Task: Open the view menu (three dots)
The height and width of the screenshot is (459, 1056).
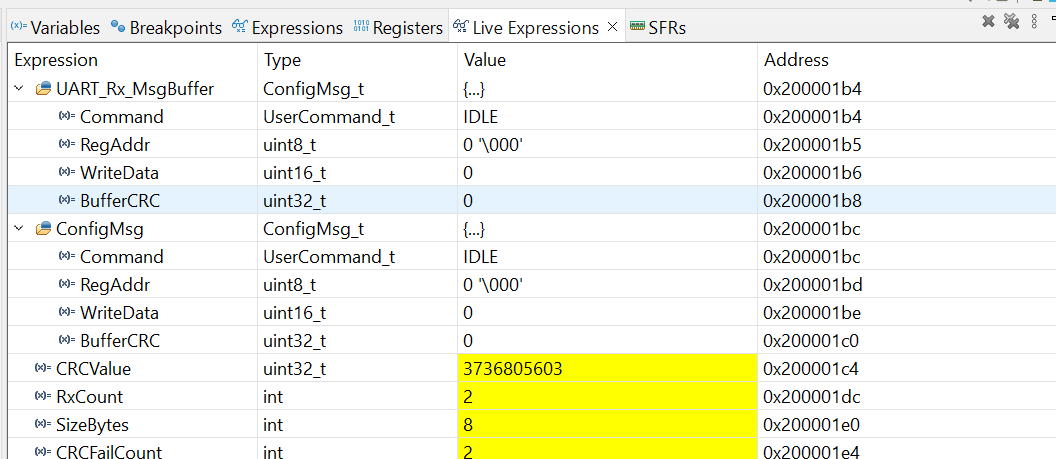Action: [x=1034, y=21]
